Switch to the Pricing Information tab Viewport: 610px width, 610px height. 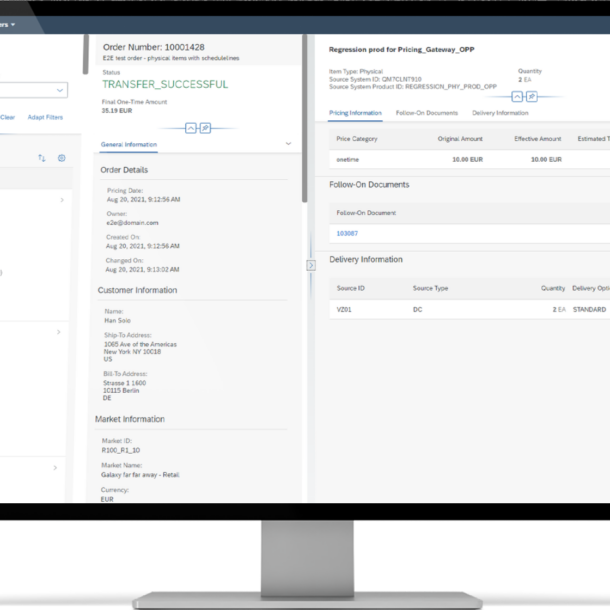tap(355, 113)
